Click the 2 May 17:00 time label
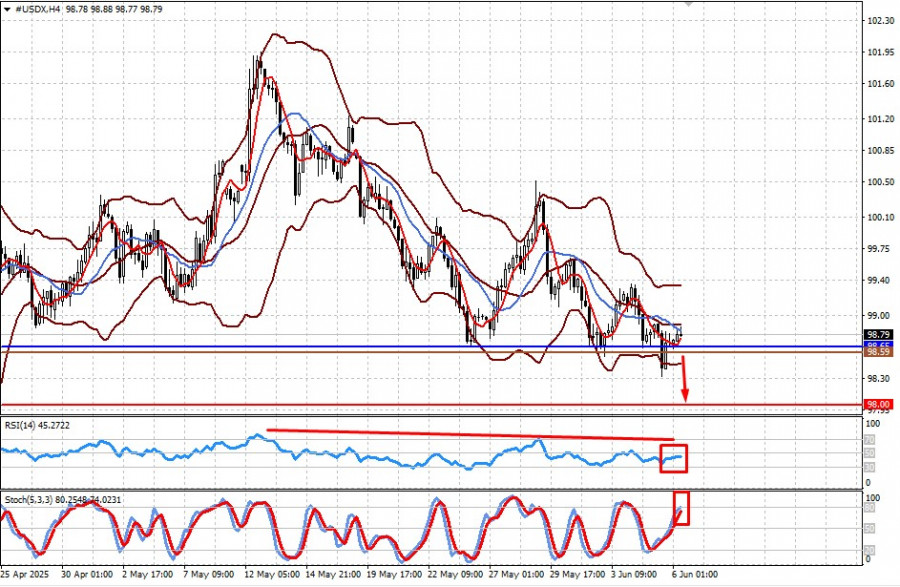This screenshot has width=900, height=587. [x=148, y=574]
